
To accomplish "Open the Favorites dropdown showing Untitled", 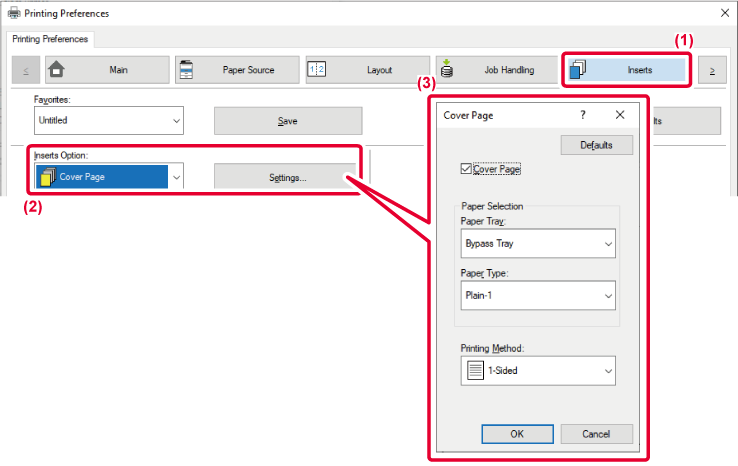I will [x=109, y=120].
